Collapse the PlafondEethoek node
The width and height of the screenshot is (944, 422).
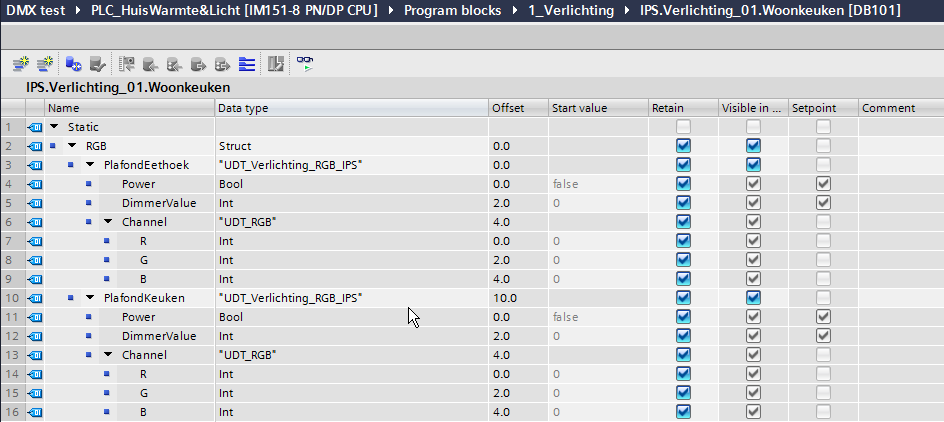click(x=90, y=165)
